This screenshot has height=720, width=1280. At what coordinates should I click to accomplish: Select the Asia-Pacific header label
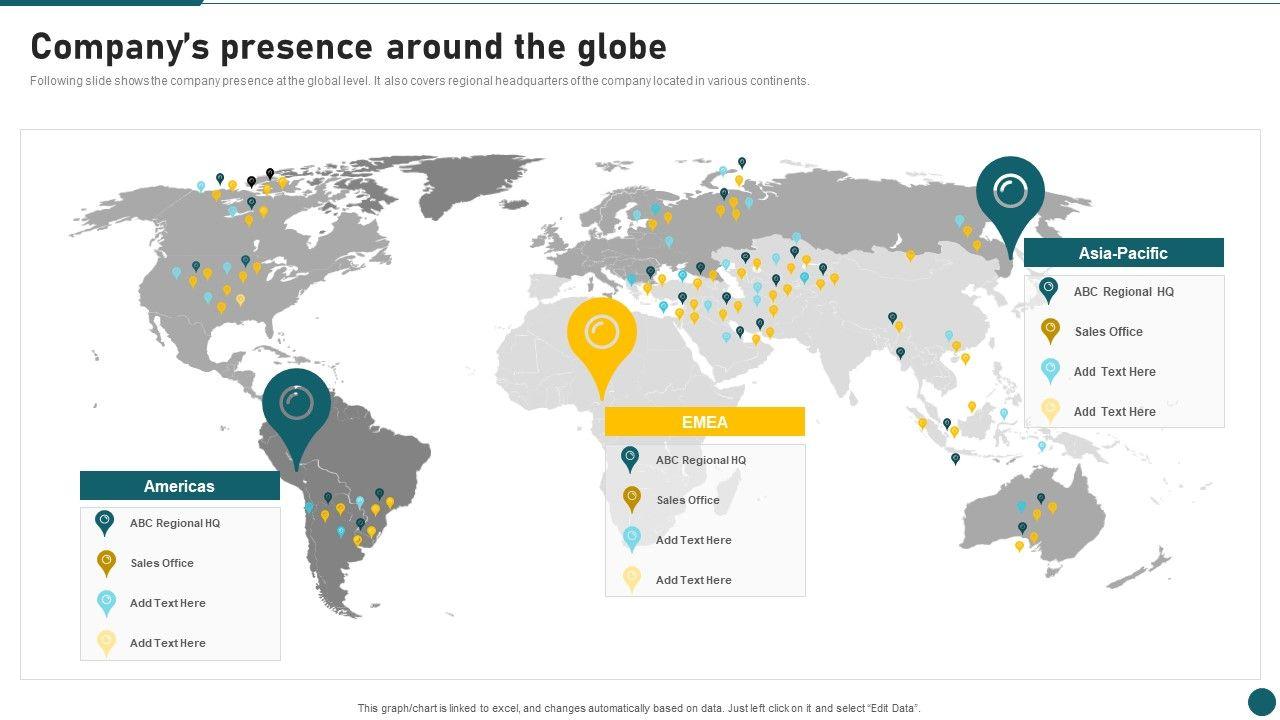tap(1123, 253)
